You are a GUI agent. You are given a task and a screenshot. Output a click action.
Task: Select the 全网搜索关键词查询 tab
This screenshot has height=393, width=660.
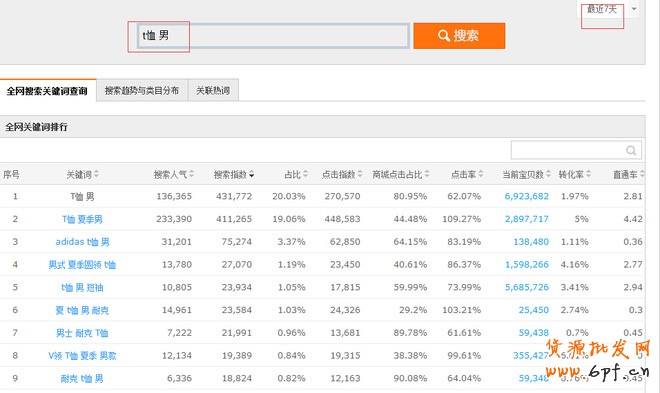(x=47, y=91)
